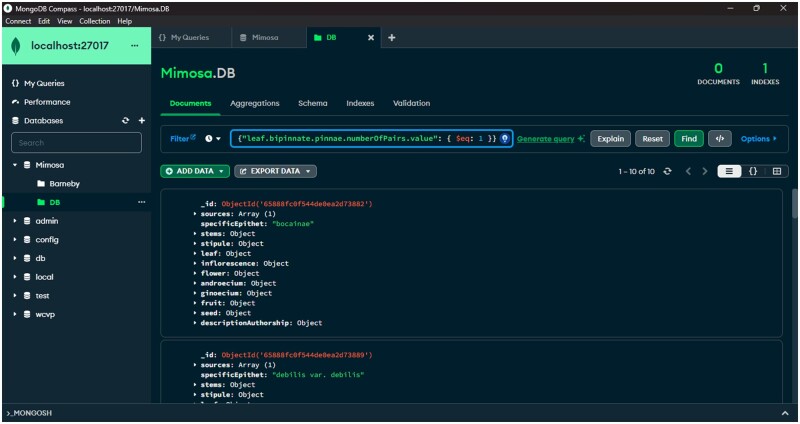Expand the db database
This screenshot has height=424, width=800.
point(15,258)
